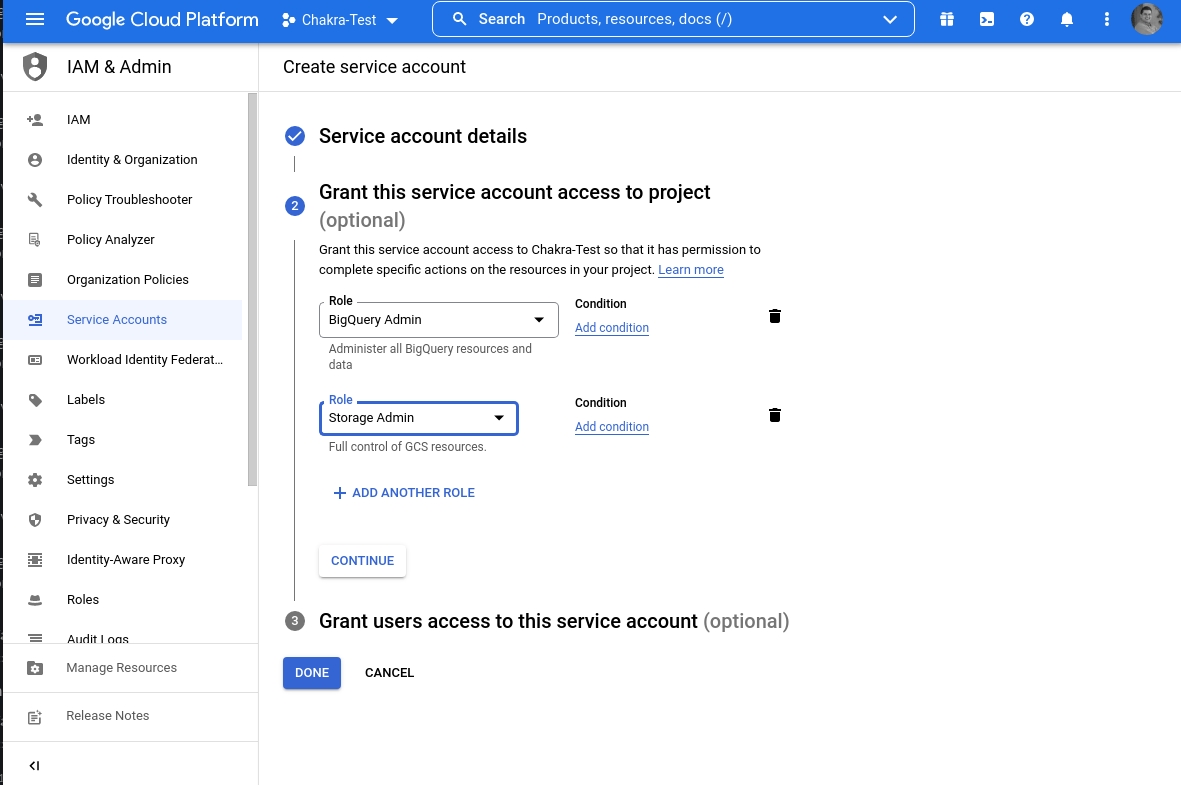Delete the Storage Admin role row
Viewport: 1181px width, 785px height.
pyautogui.click(x=774, y=415)
